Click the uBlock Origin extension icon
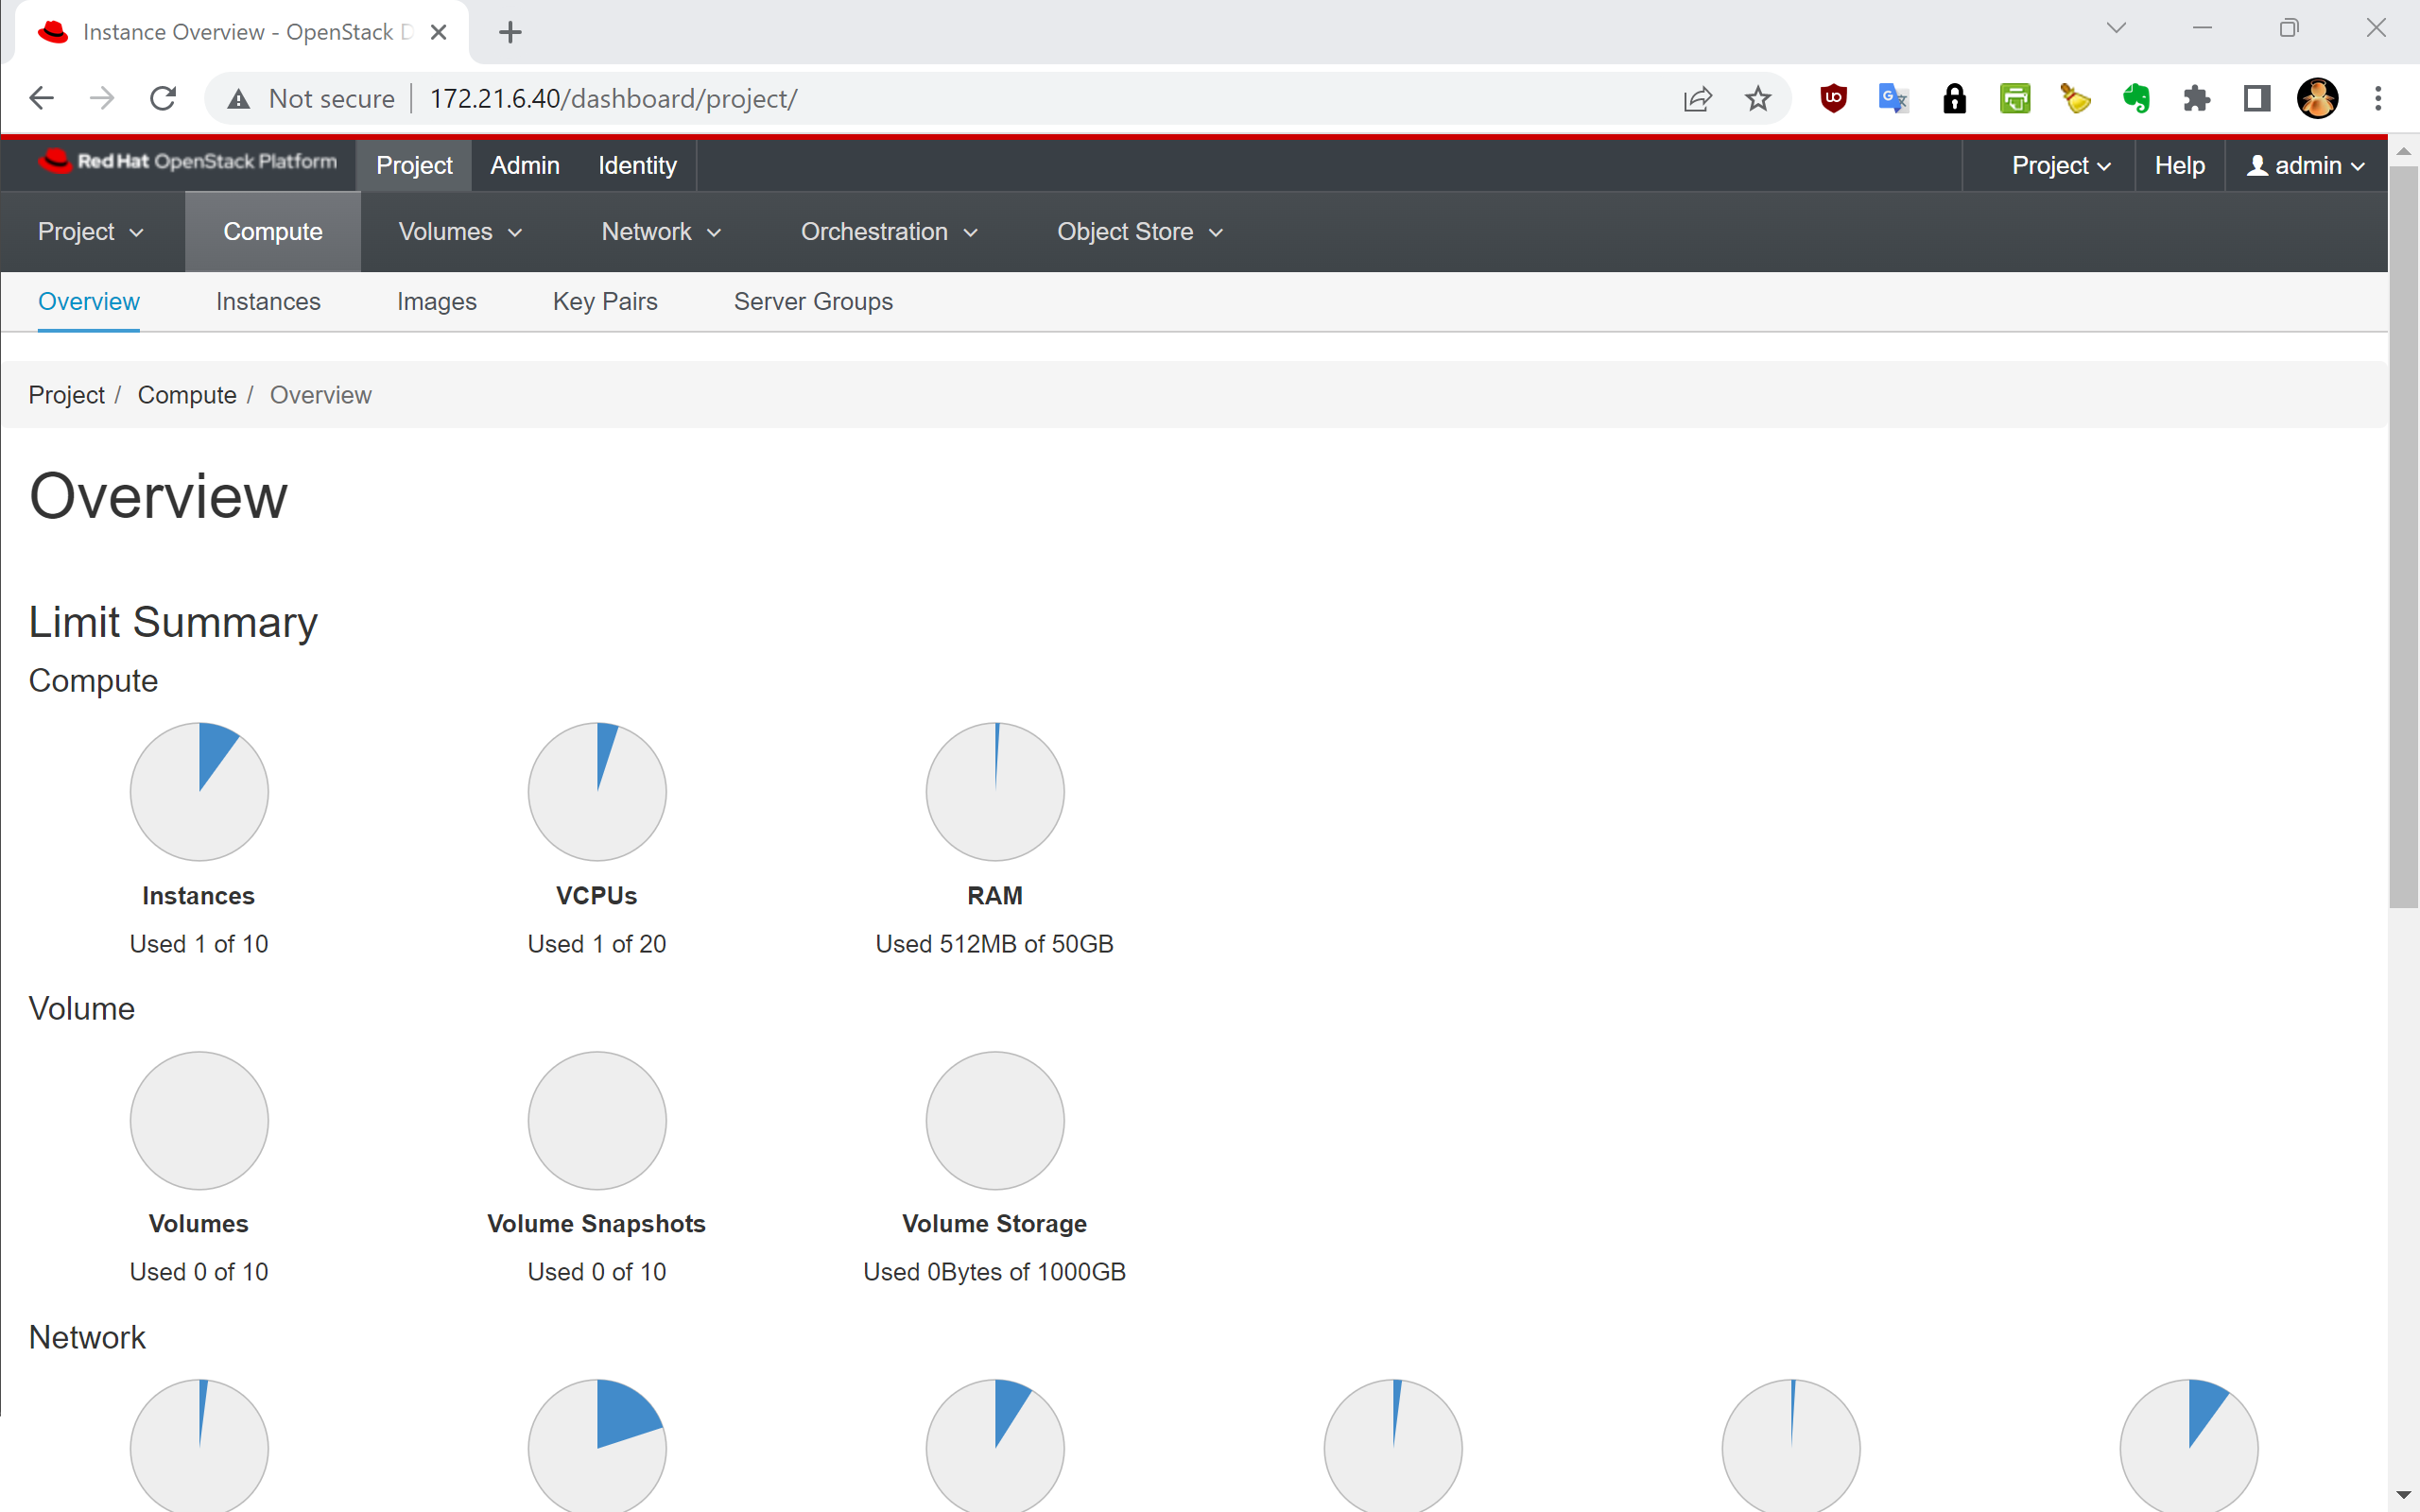2420x1512 pixels. (x=1833, y=98)
